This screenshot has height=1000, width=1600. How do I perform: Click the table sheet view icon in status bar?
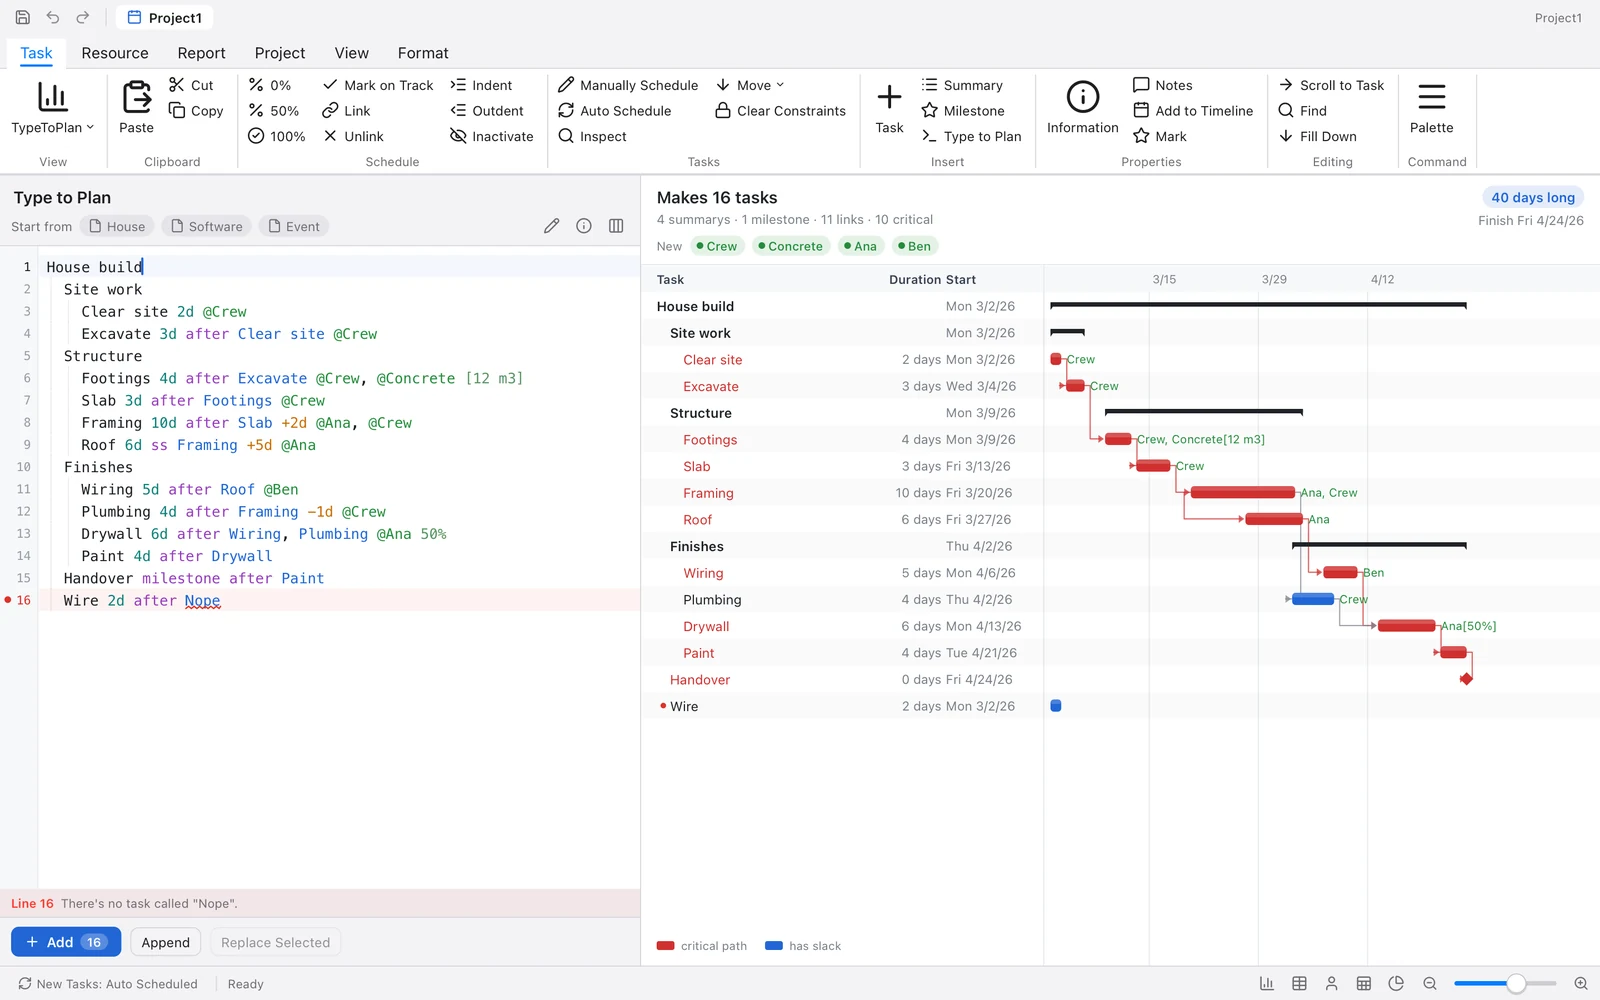[x=1299, y=984]
